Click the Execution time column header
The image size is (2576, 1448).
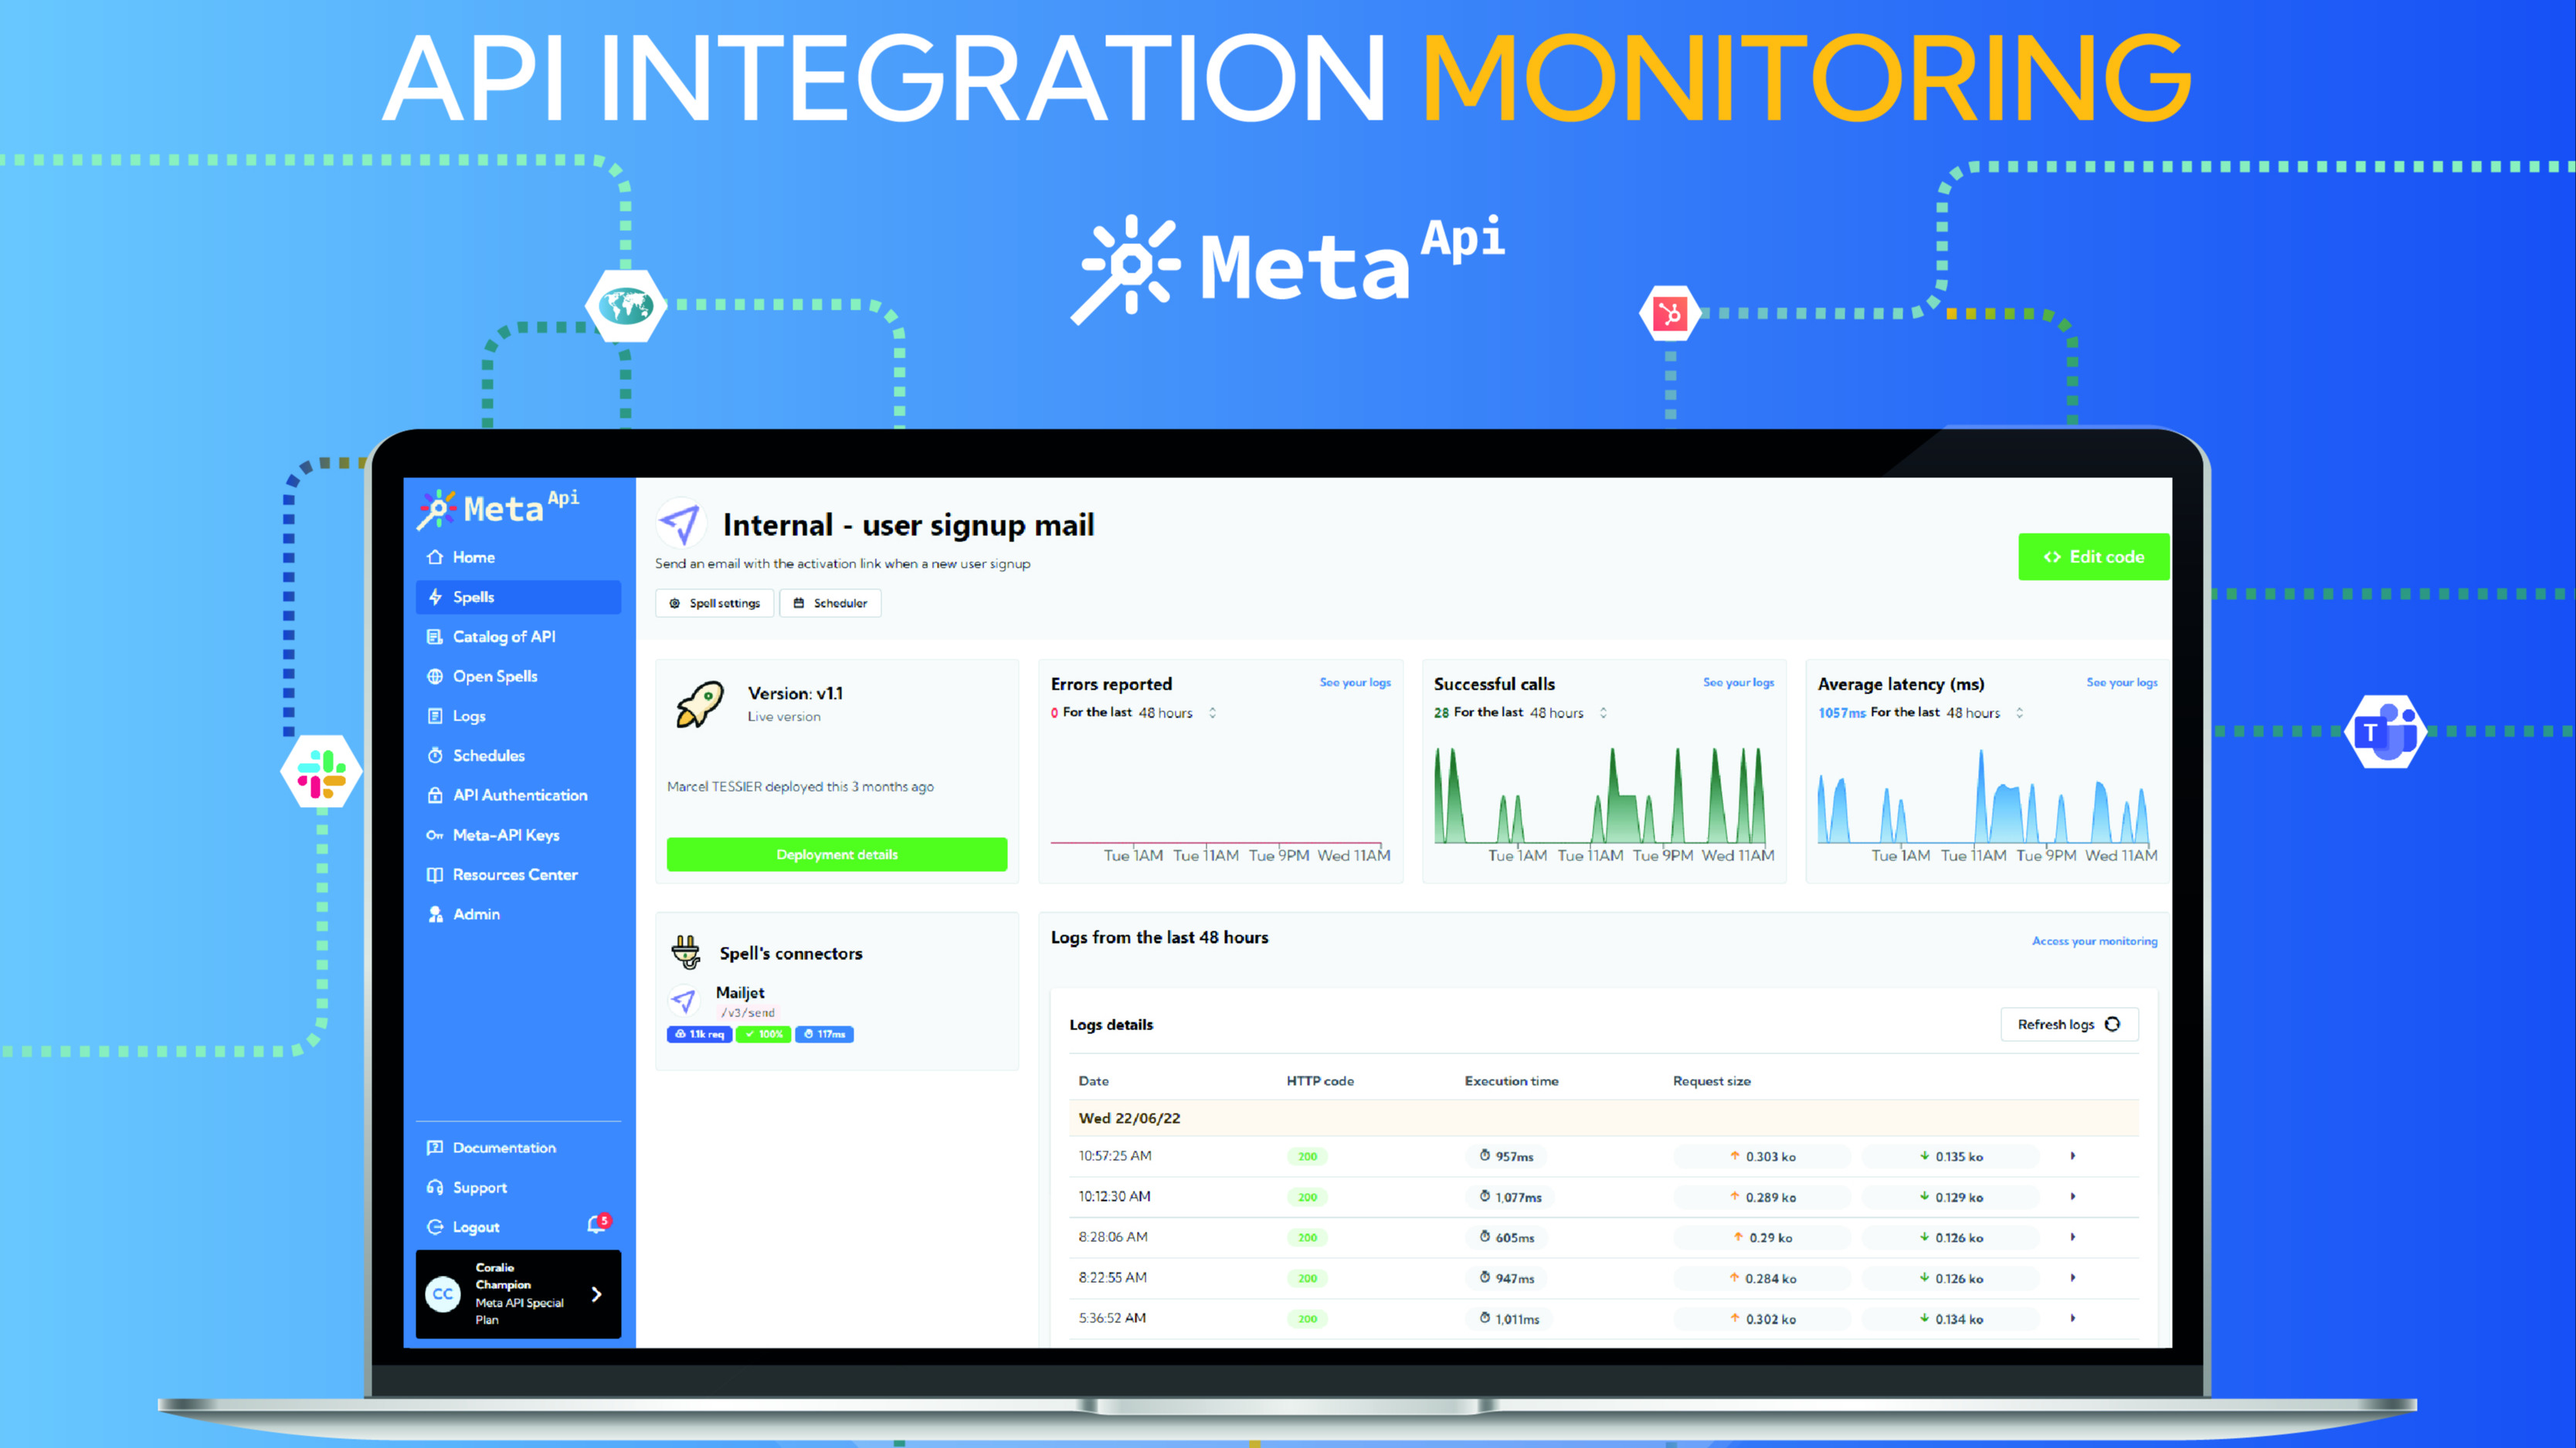[x=1511, y=1081]
